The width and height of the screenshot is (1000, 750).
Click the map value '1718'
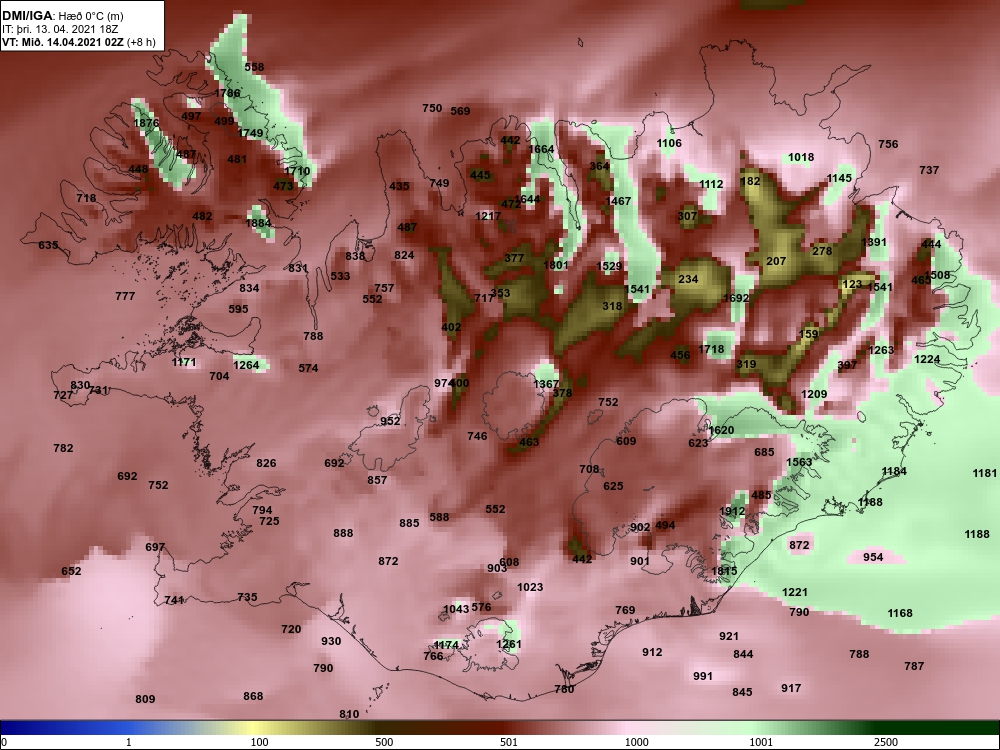711,349
